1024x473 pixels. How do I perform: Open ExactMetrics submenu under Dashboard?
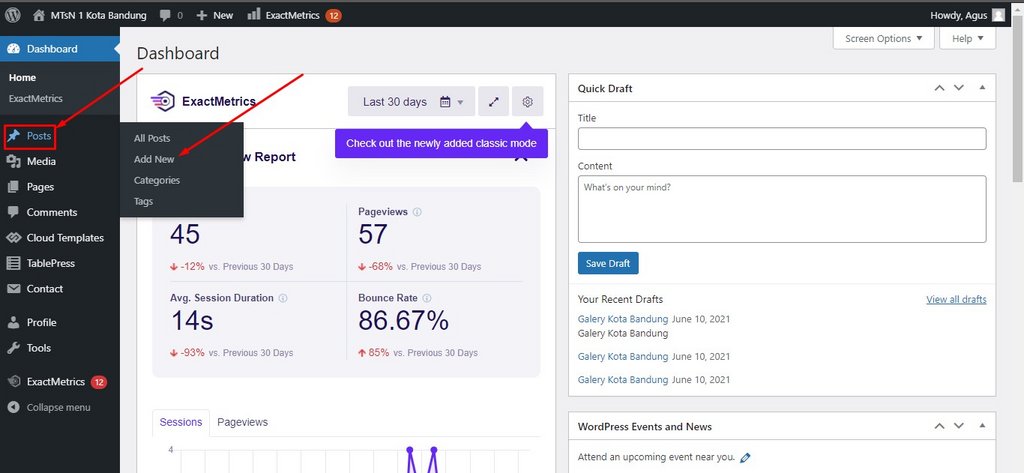36,99
